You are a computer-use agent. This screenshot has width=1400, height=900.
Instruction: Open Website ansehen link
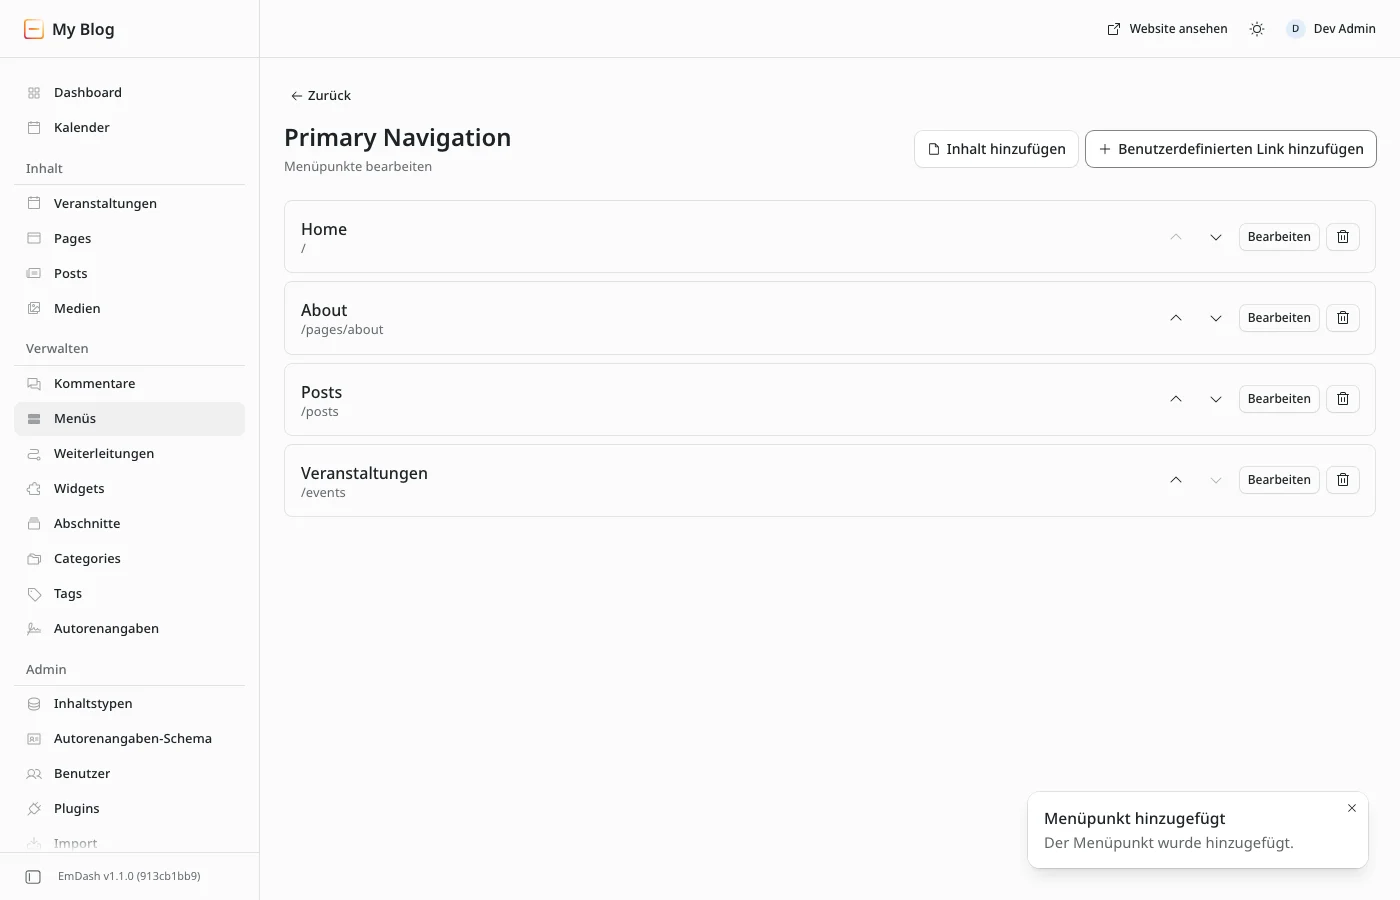click(x=1167, y=29)
